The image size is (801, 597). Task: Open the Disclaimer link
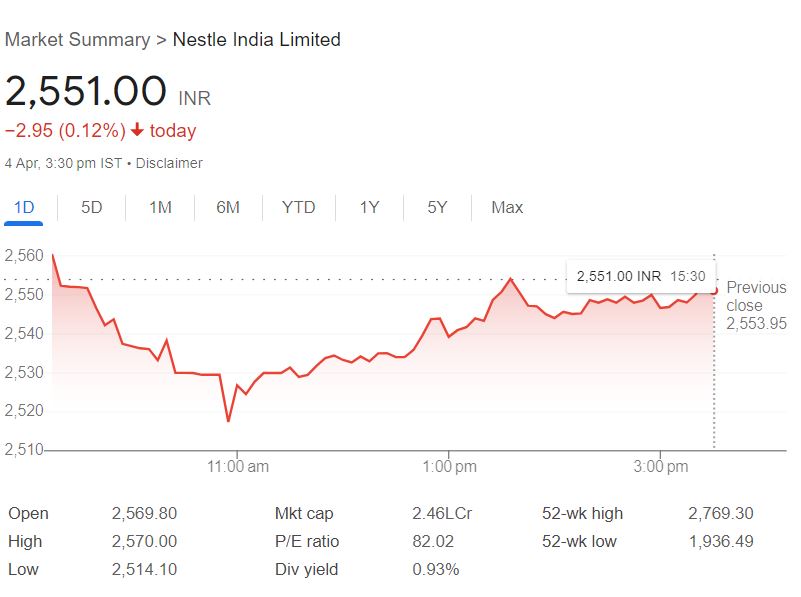(169, 163)
